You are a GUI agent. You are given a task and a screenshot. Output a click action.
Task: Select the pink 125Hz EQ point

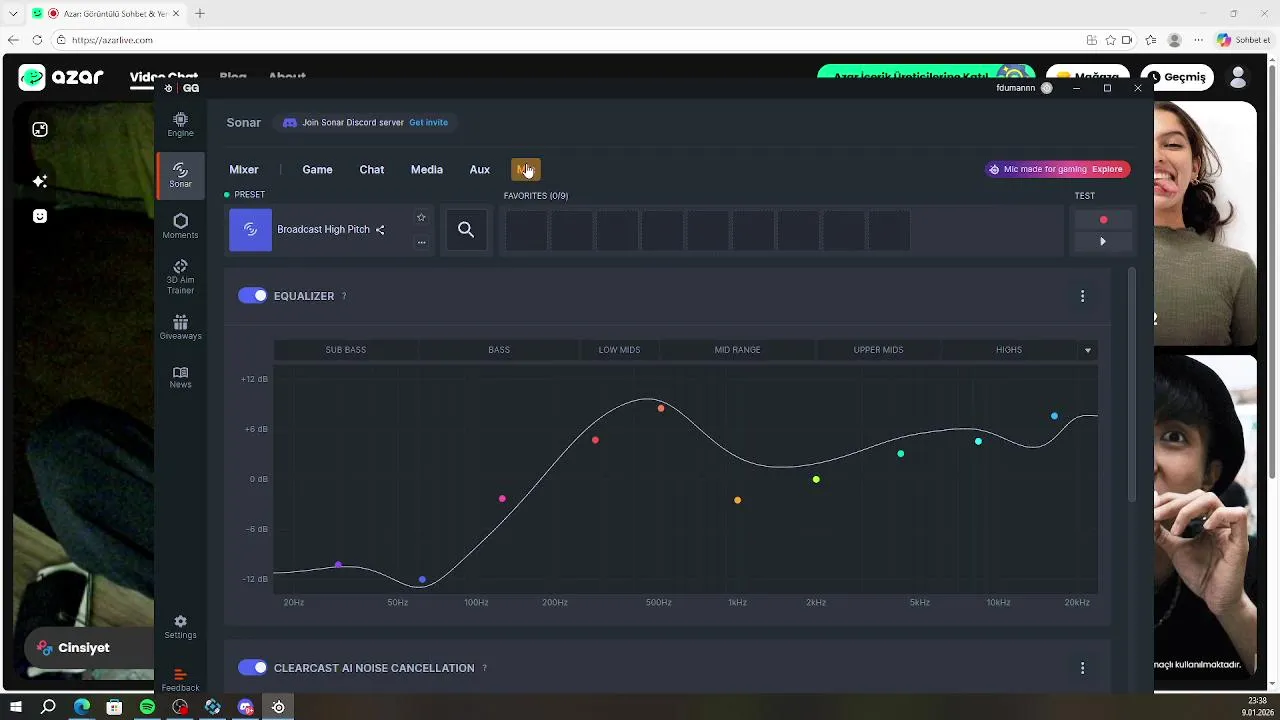pyautogui.click(x=502, y=498)
